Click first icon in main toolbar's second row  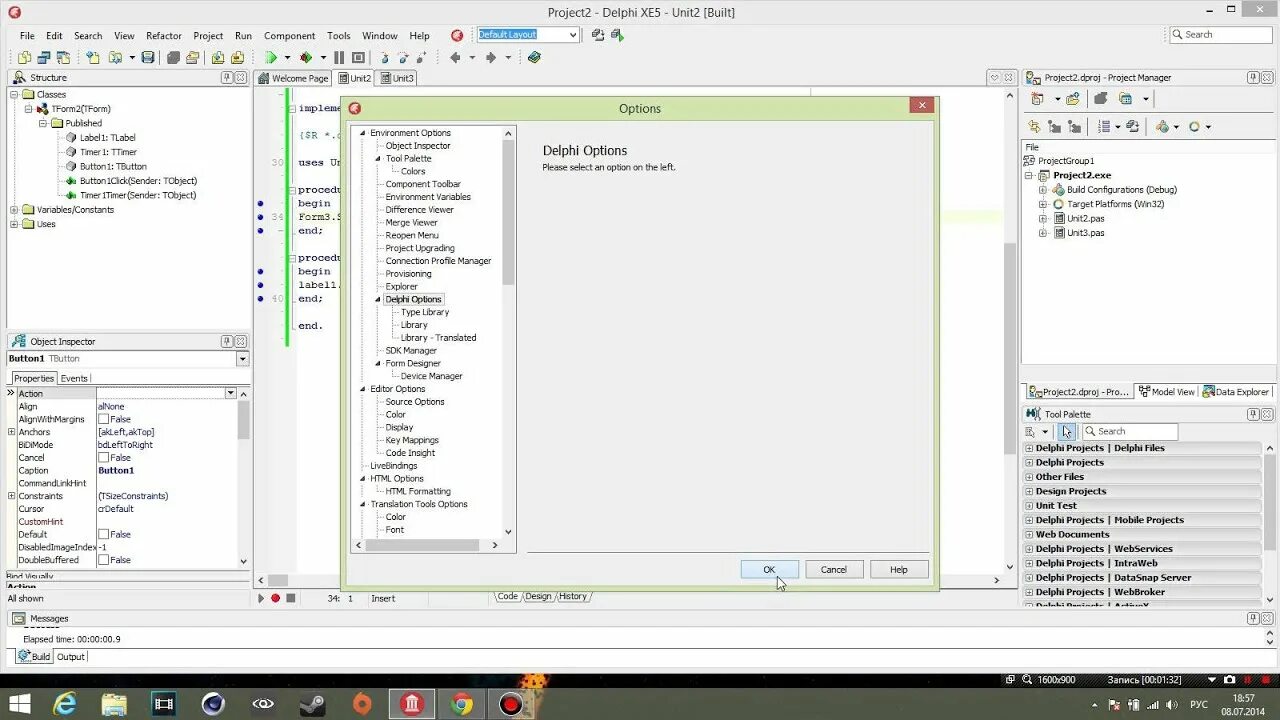tap(24, 58)
